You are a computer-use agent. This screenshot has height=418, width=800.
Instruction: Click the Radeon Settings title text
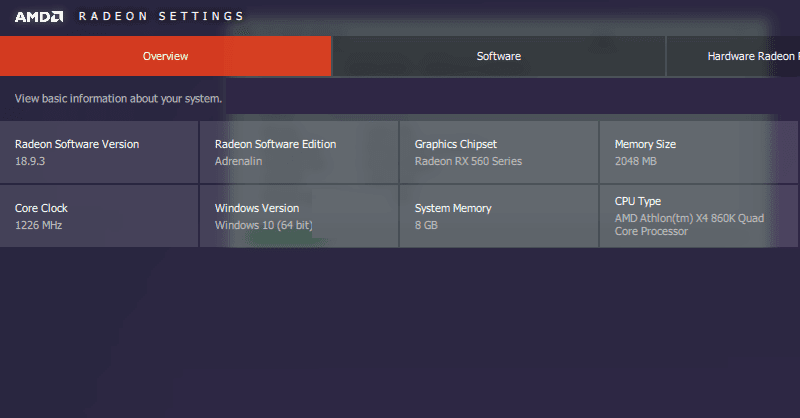(161, 16)
